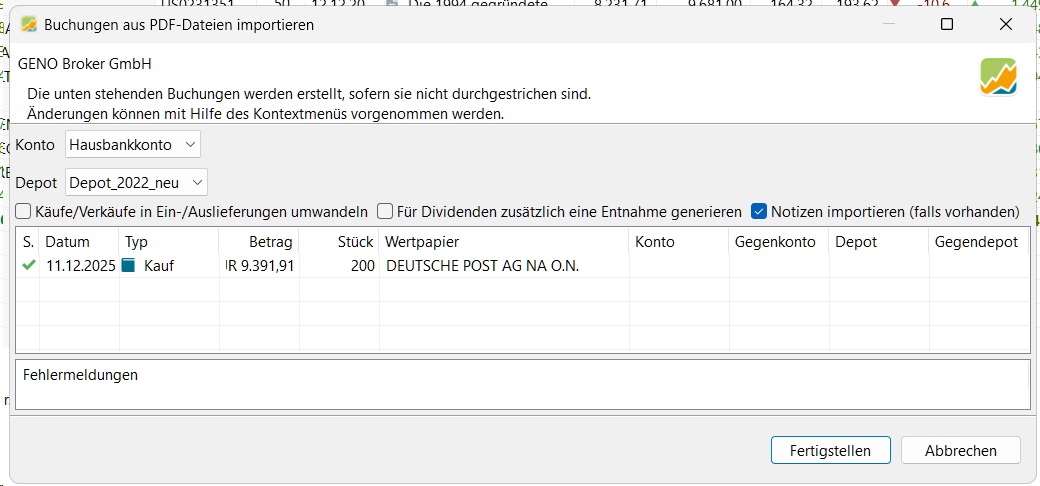Click the green checkmark status icon
The width and height of the screenshot is (1040, 486).
coord(29,266)
